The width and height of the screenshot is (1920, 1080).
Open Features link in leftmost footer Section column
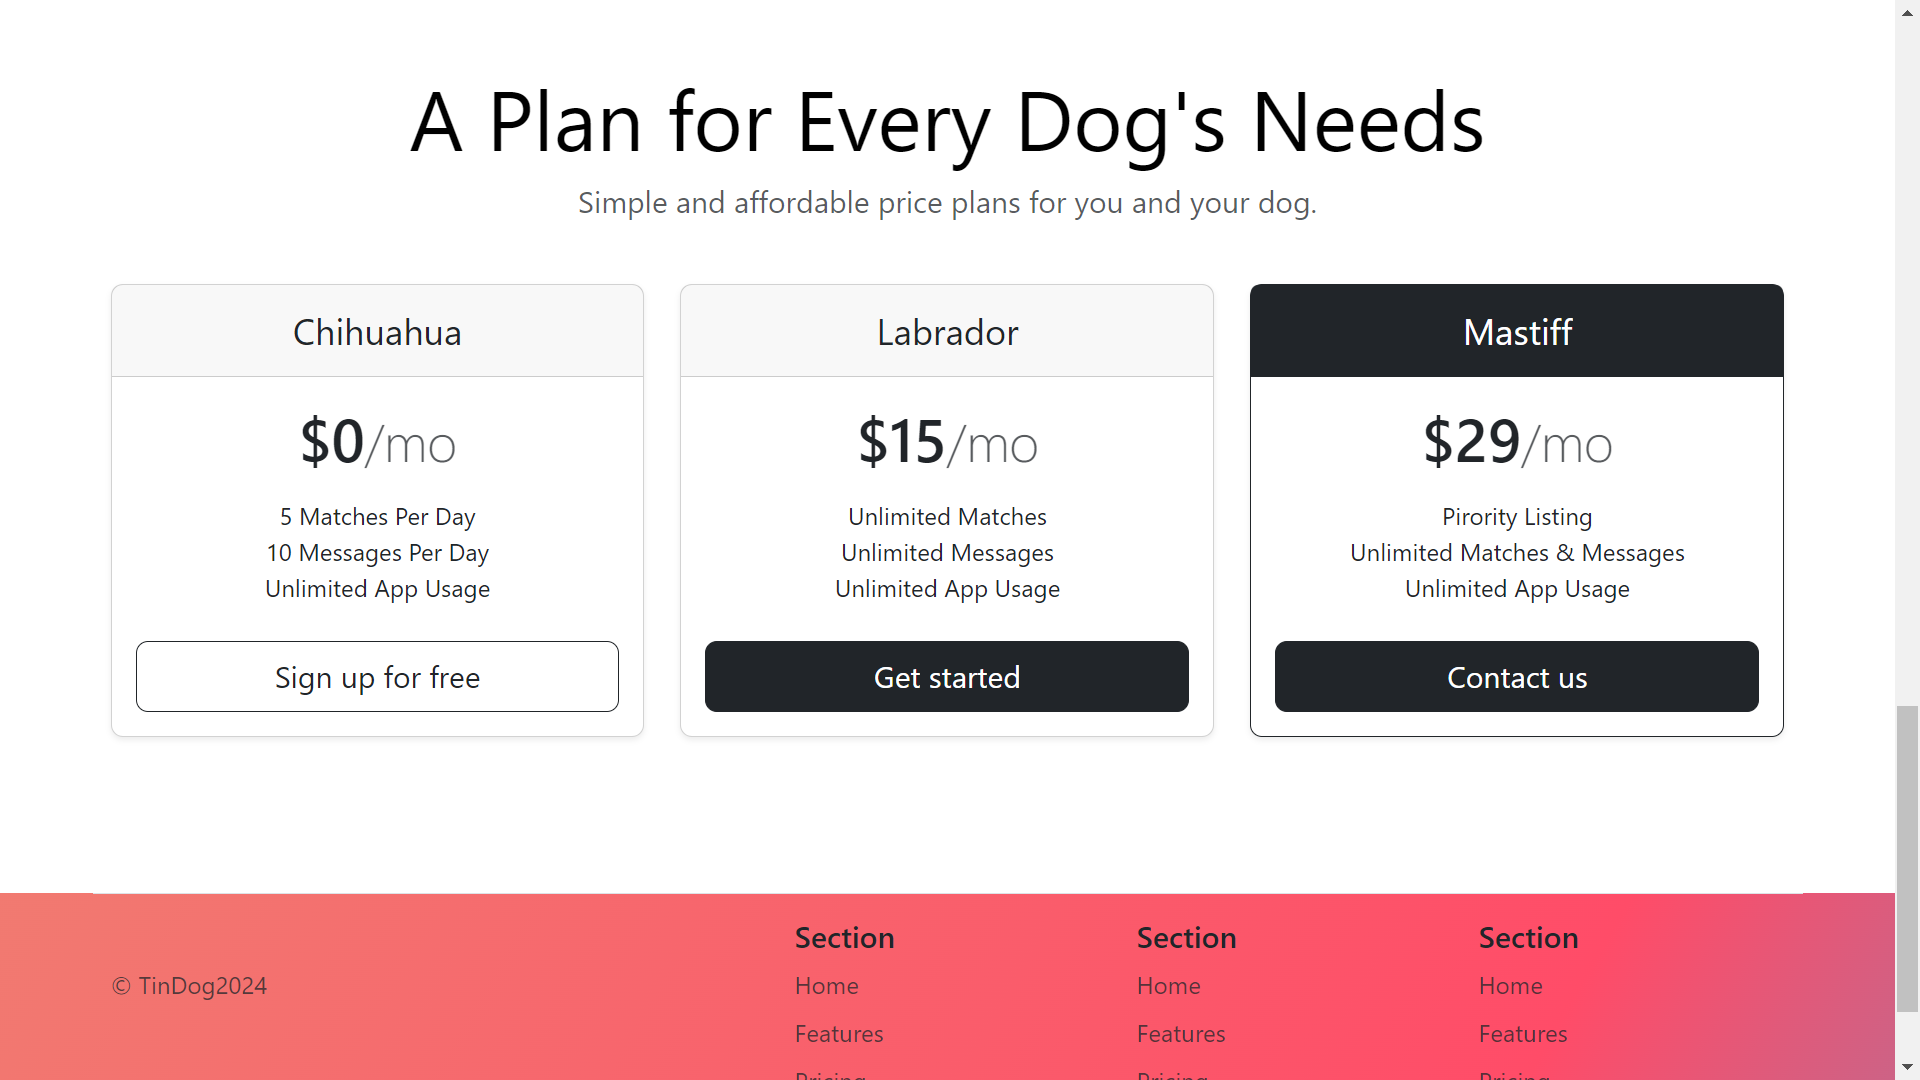click(838, 1034)
